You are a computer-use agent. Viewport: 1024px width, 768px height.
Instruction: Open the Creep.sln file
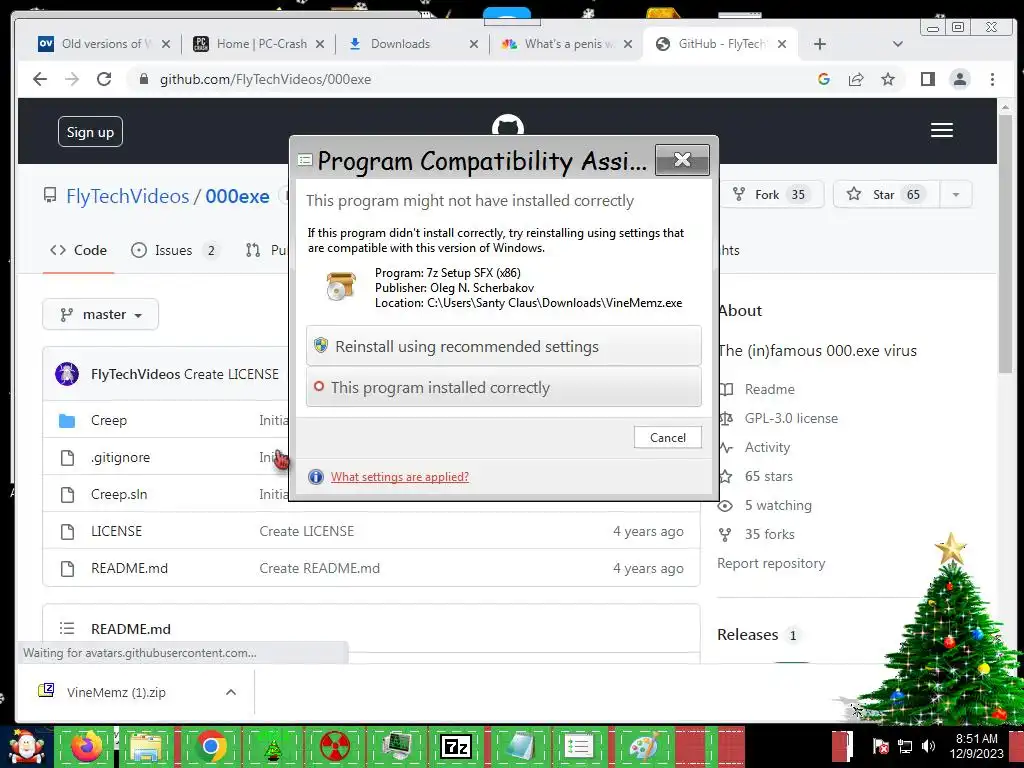[119, 494]
